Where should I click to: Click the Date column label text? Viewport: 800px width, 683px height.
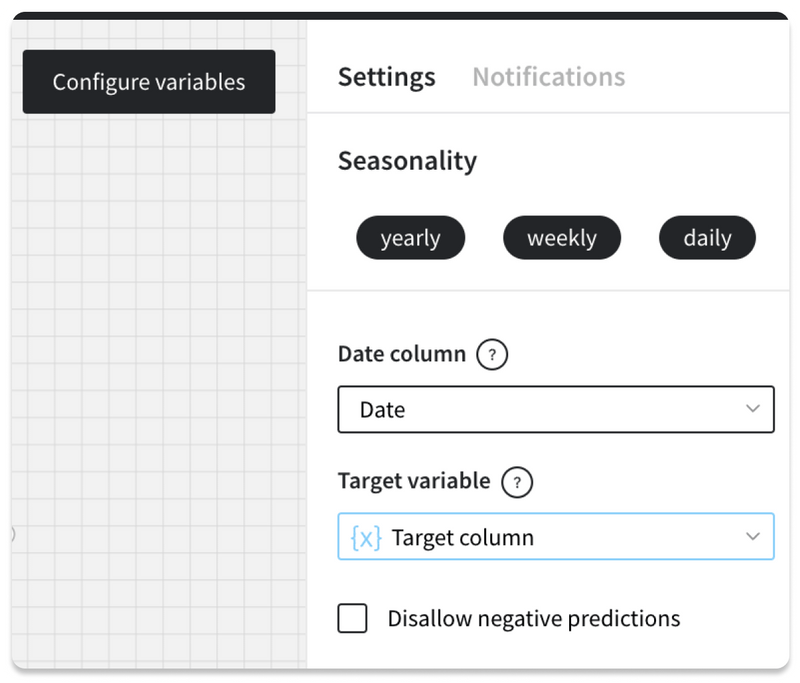pyautogui.click(x=402, y=354)
